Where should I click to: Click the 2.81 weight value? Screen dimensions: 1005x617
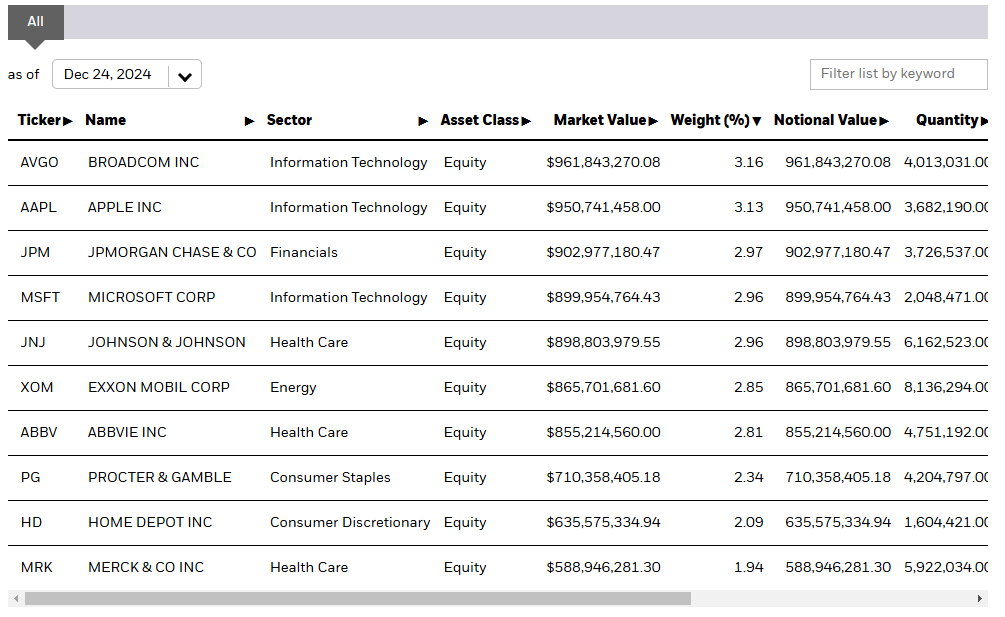pos(749,432)
